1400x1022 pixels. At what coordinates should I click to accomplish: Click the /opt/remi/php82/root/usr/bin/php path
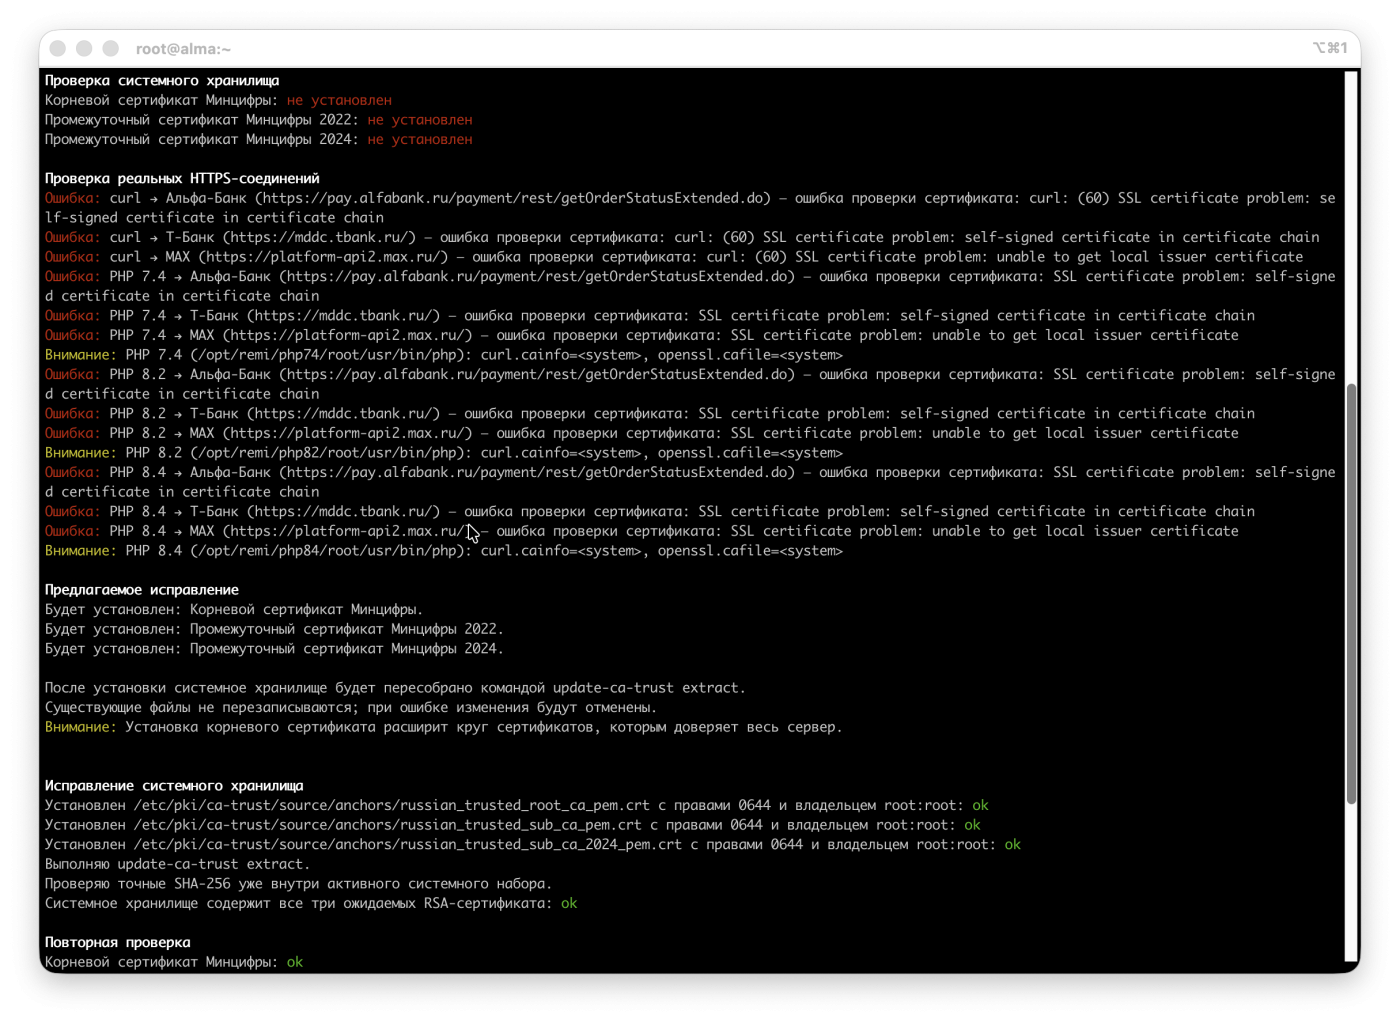tap(327, 453)
